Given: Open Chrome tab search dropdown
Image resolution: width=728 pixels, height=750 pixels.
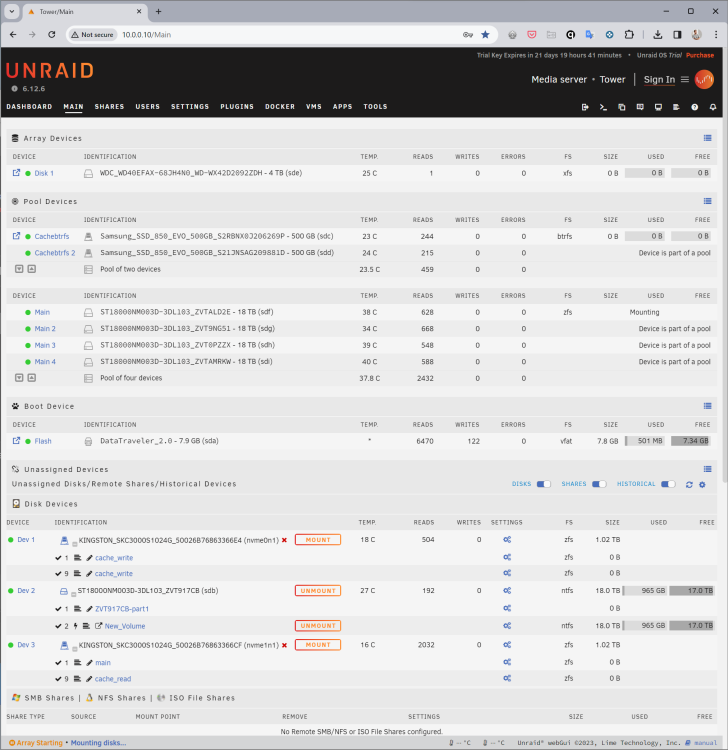Looking at the screenshot, I should (x=11, y=11).
